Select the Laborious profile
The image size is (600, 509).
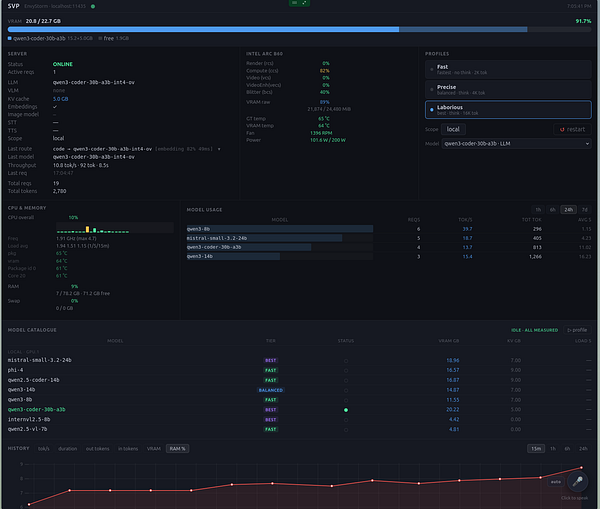[x=508, y=110]
